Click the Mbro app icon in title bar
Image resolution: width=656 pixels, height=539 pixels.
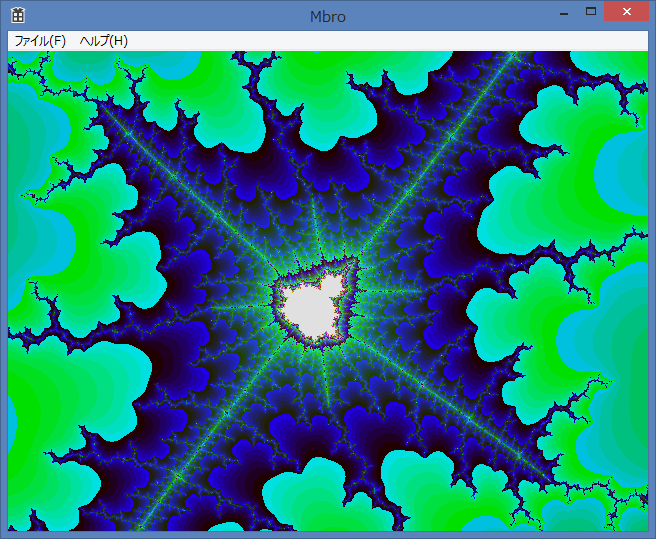tap(18, 15)
